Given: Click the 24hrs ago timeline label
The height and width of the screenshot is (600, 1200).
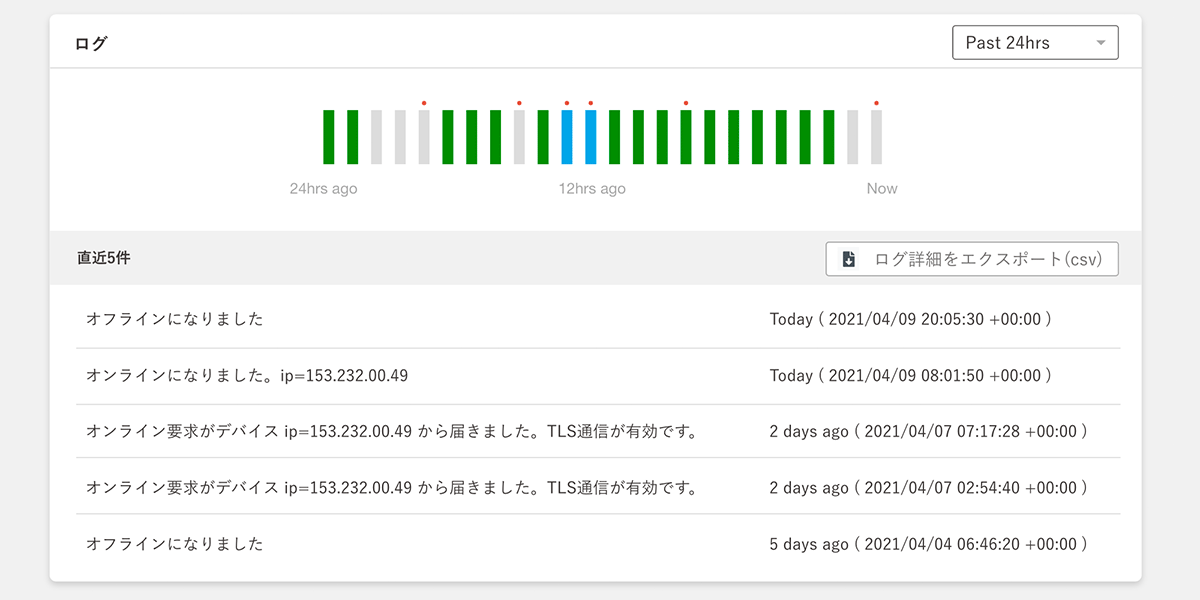Looking at the screenshot, I should 323,189.
